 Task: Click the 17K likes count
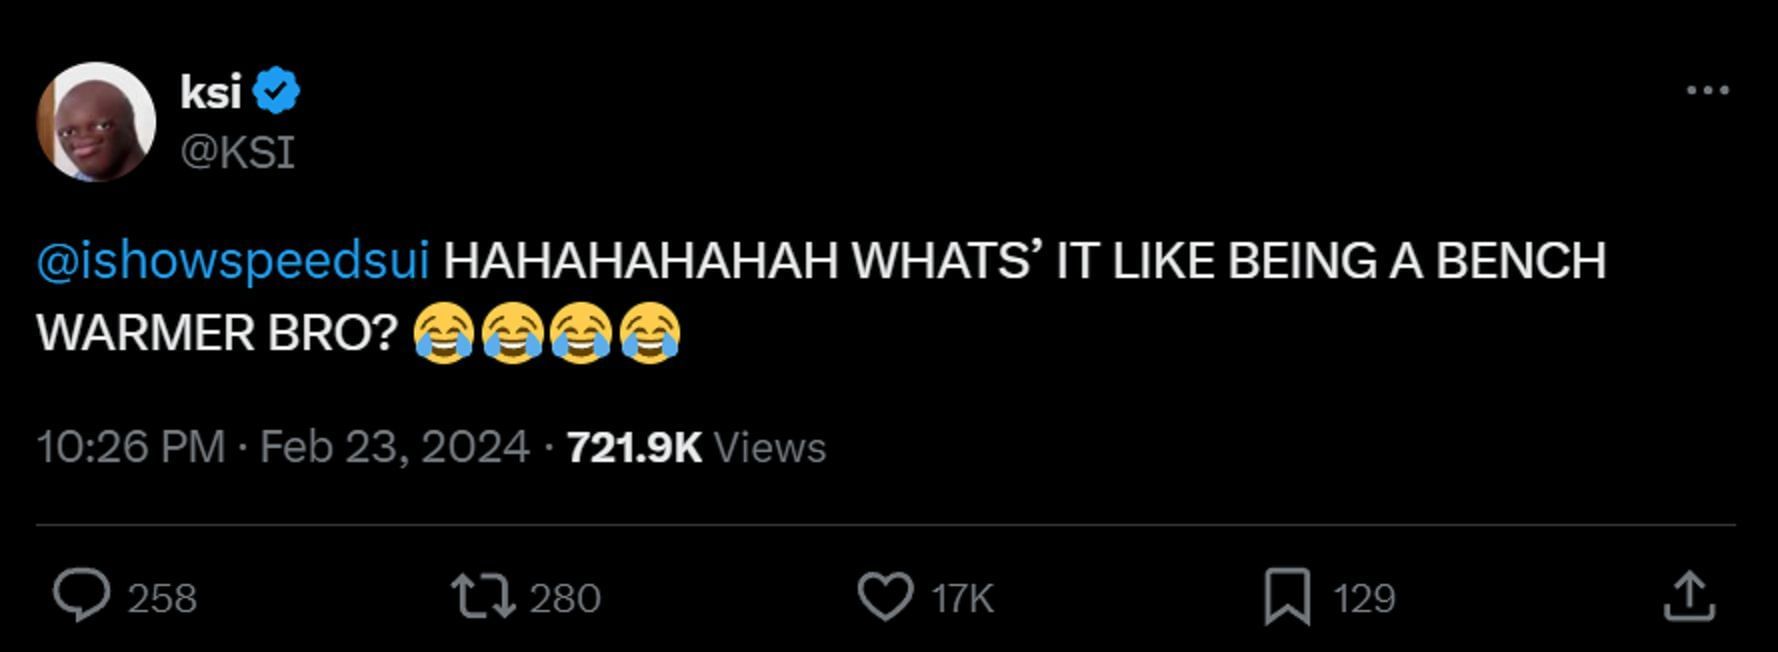(x=962, y=598)
